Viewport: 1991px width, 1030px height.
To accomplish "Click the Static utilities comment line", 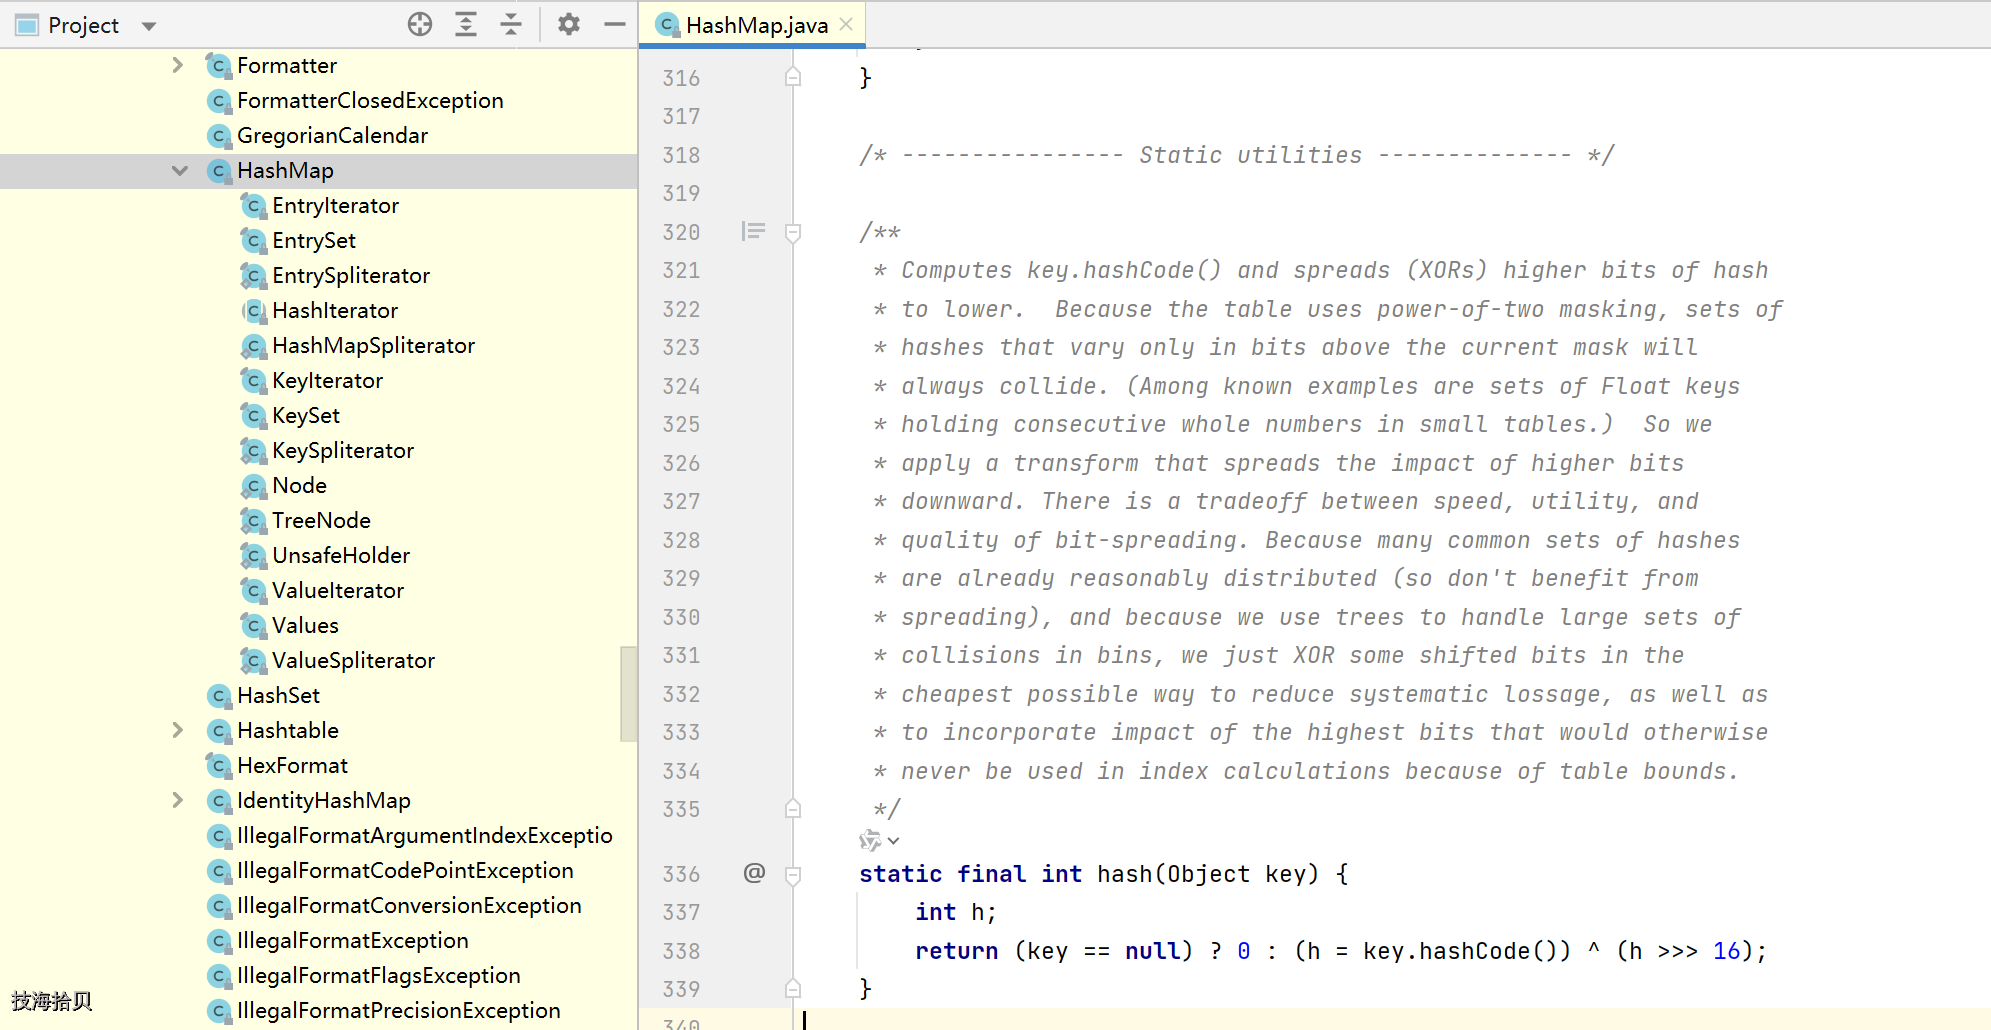I will tap(1236, 155).
